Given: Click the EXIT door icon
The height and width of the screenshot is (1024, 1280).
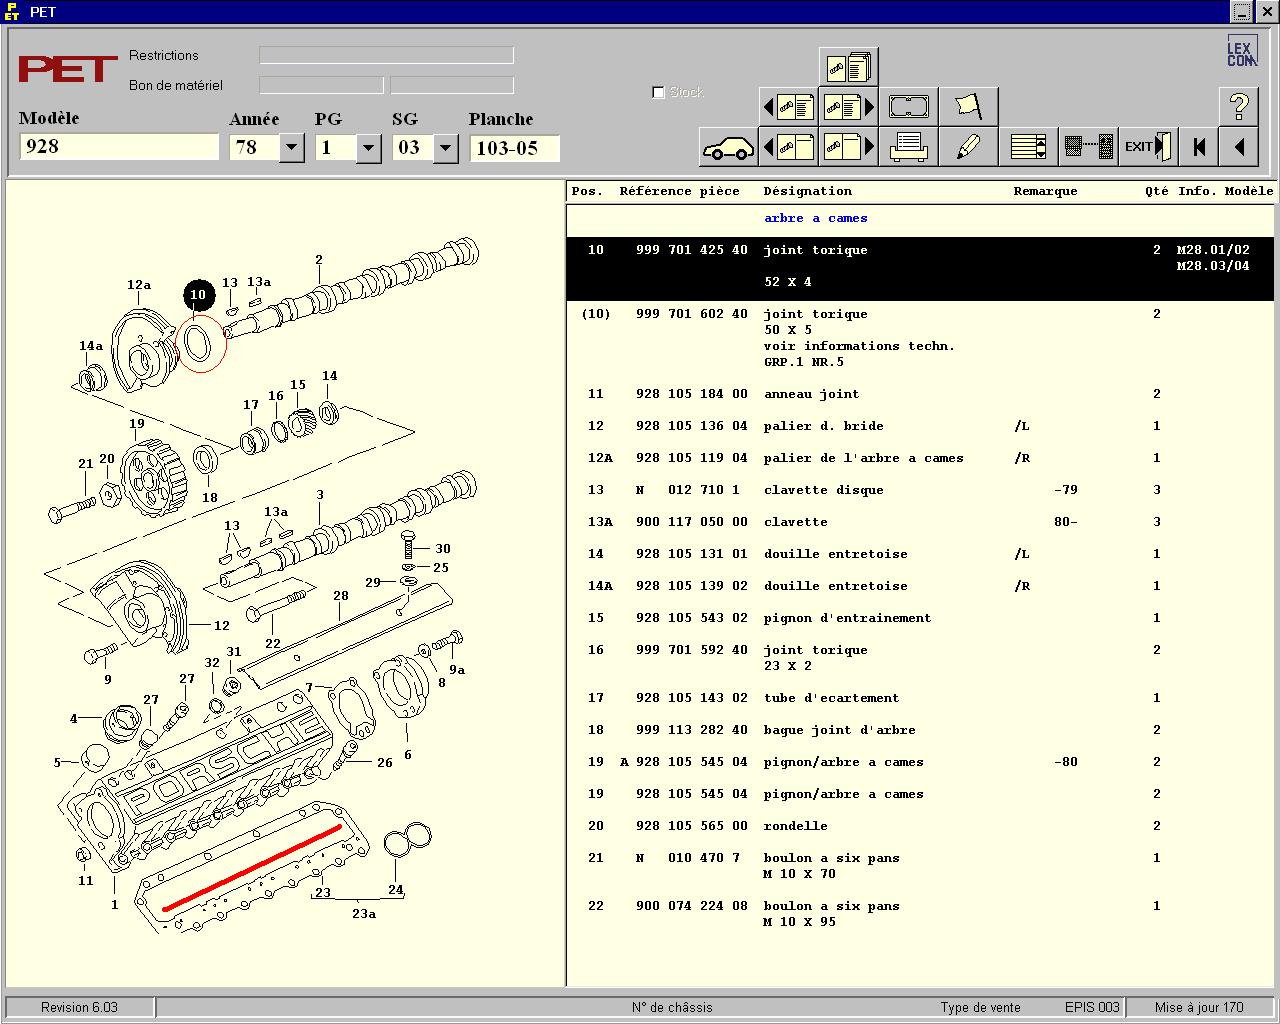Looking at the screenshot, I should coord(1147,147).
